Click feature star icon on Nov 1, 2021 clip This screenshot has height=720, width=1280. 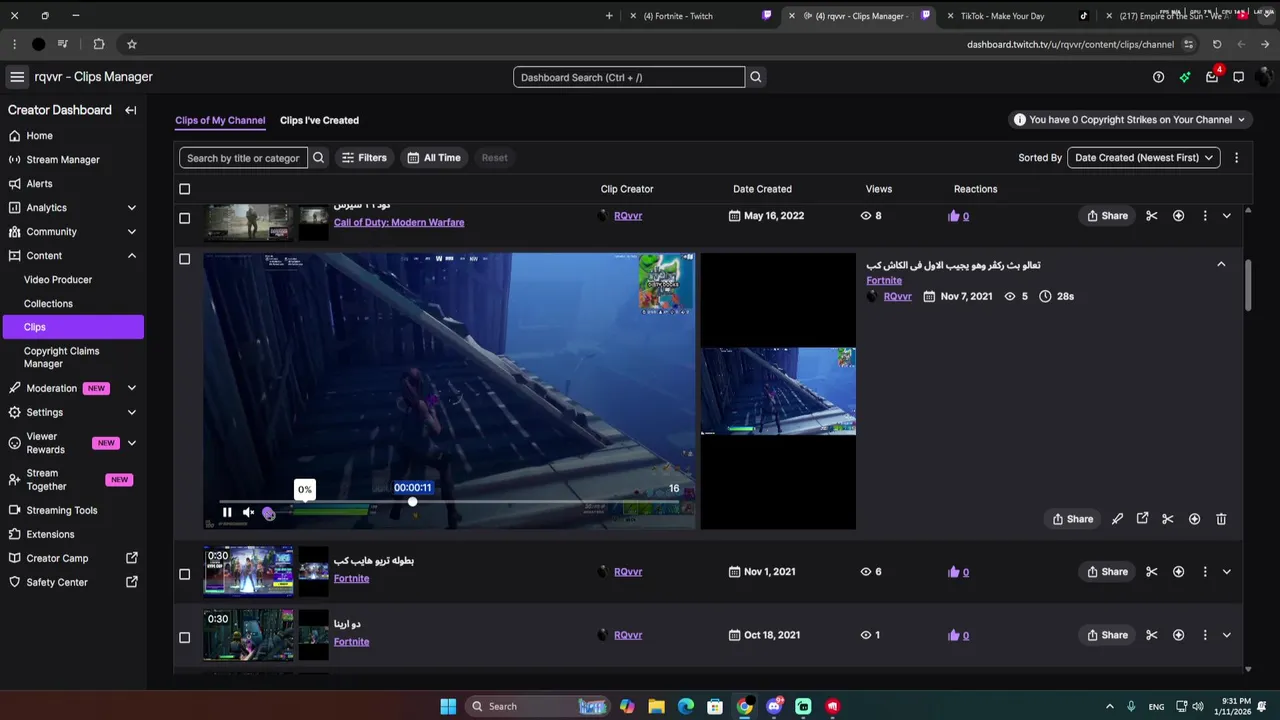(1178, 572)
